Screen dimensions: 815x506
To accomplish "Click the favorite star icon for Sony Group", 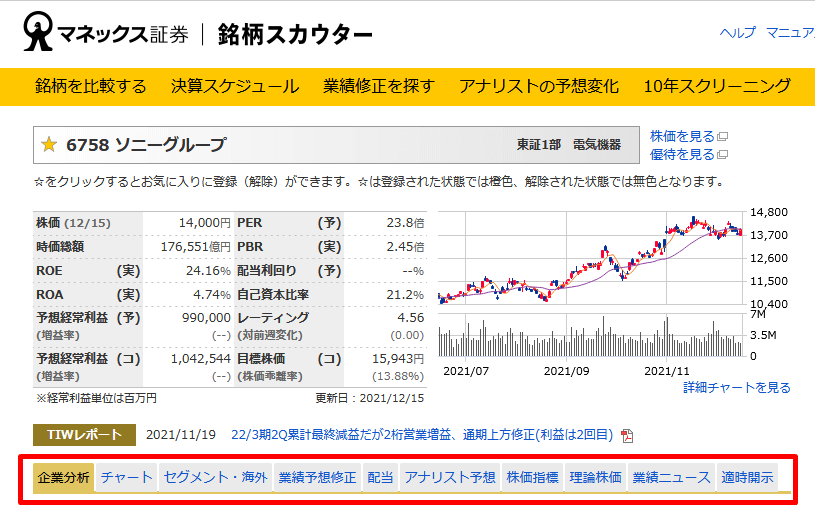I will (x=48, y=145).
